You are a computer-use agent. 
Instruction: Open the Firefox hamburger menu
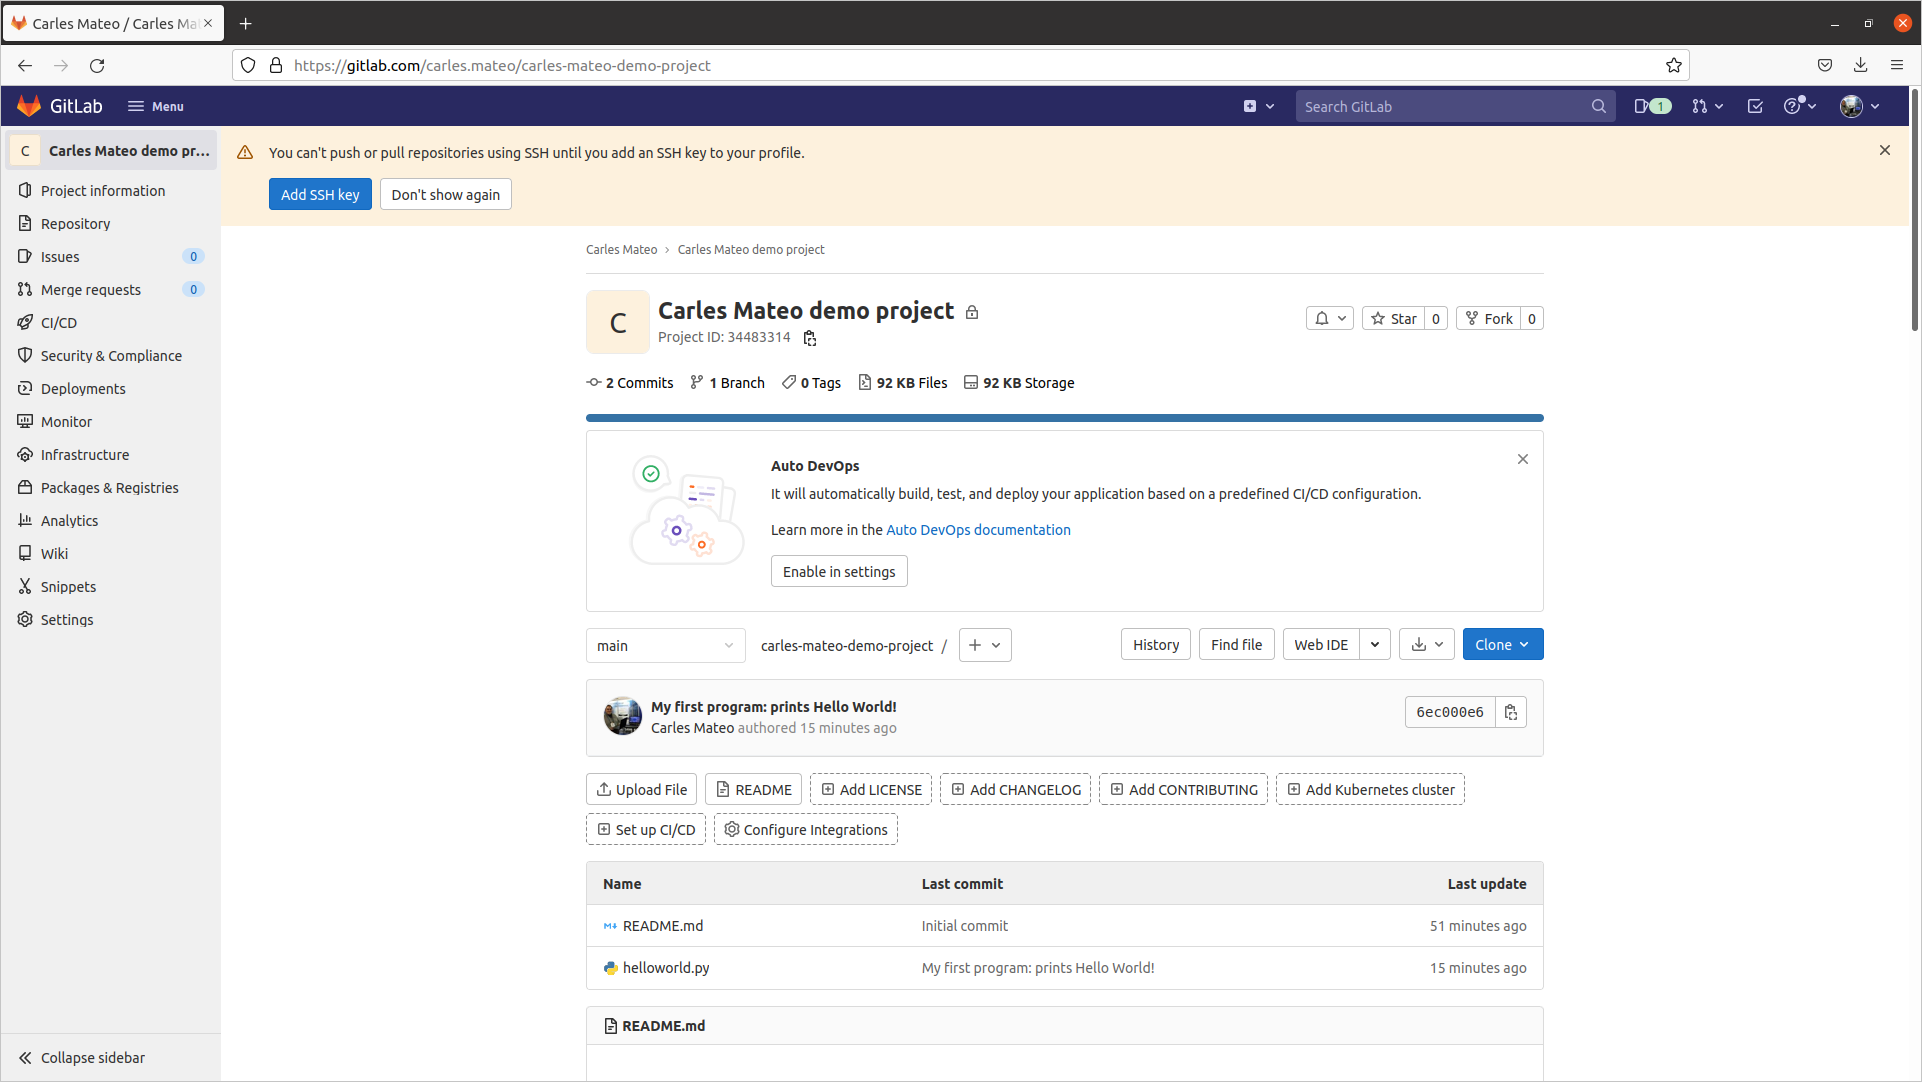[1896, 65]
